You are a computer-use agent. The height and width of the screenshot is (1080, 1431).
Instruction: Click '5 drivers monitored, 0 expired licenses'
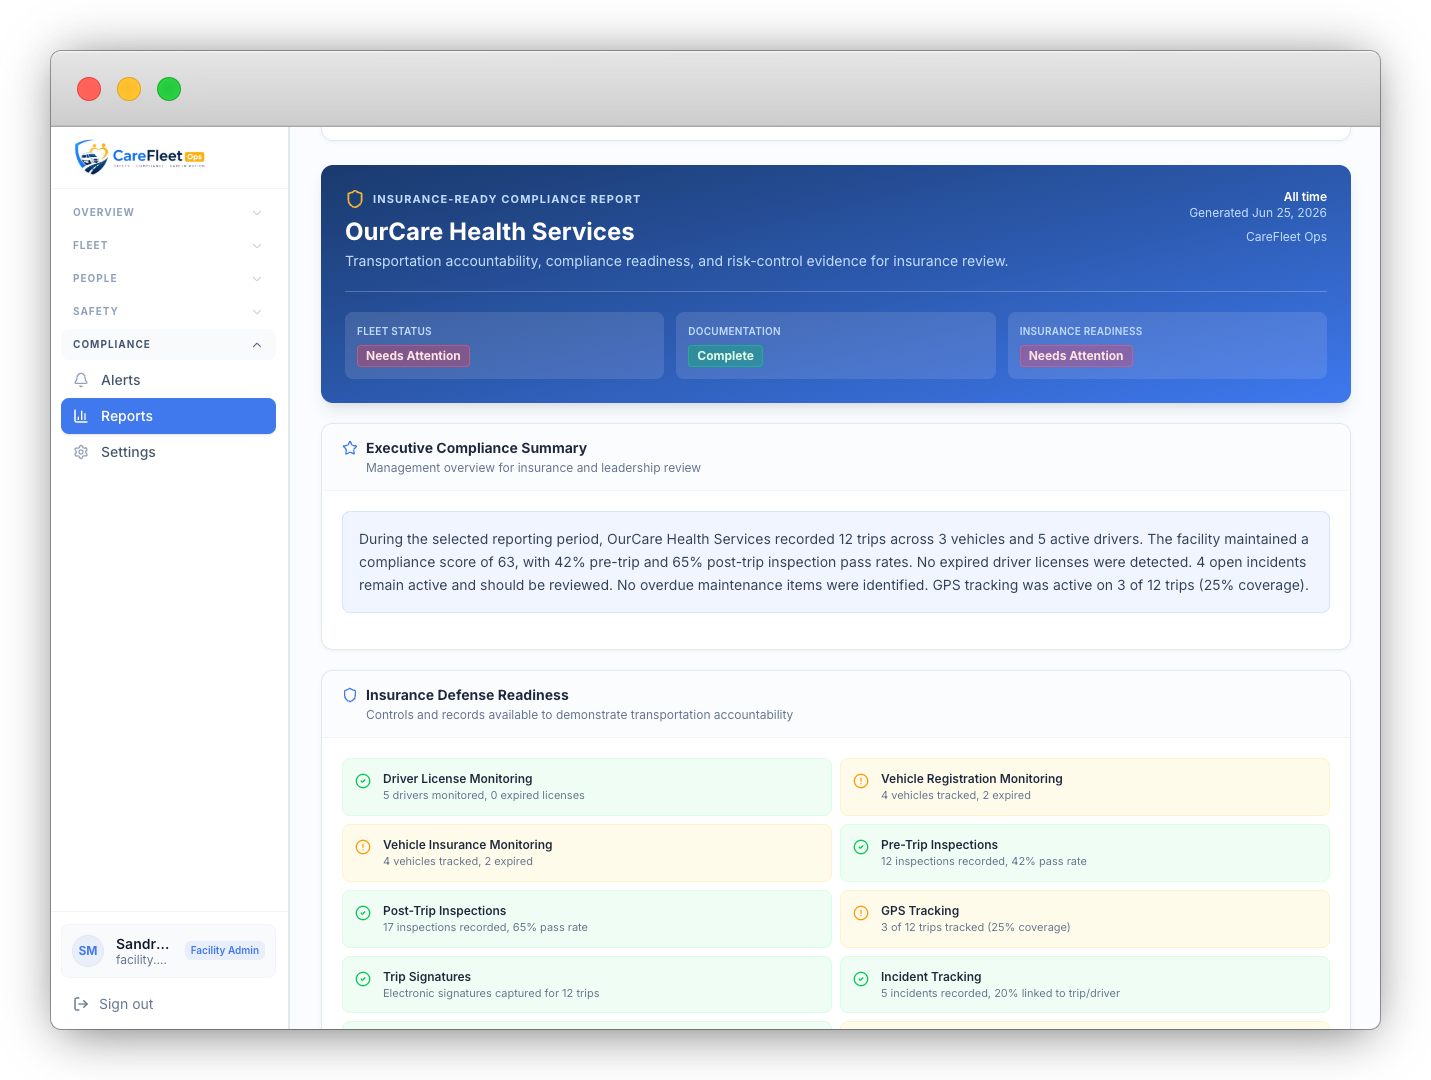[484, 796]
